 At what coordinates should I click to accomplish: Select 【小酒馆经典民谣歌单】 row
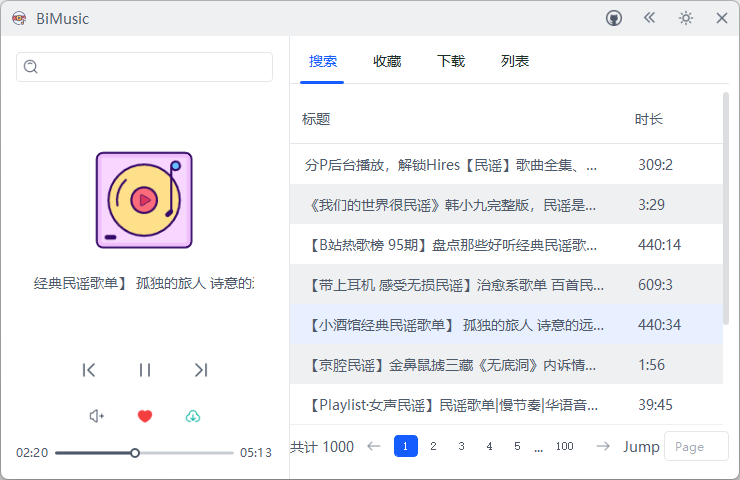pos(506,325)
